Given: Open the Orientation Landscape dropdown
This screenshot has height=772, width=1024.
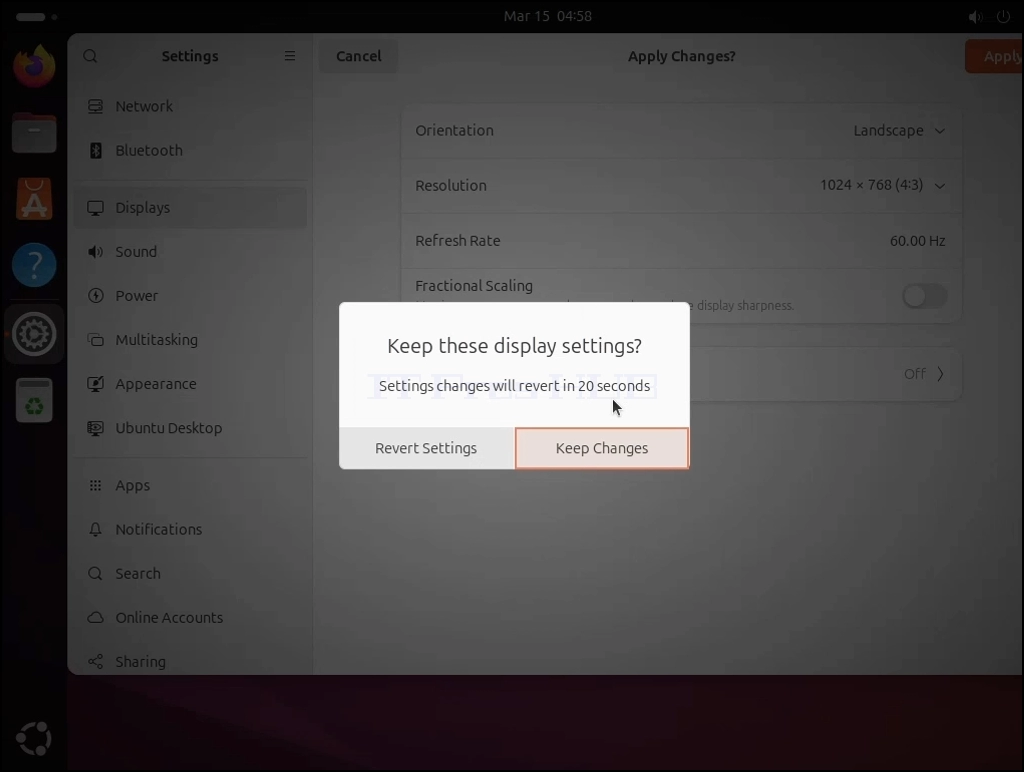Looking at the screenshot, I should 899,131.
